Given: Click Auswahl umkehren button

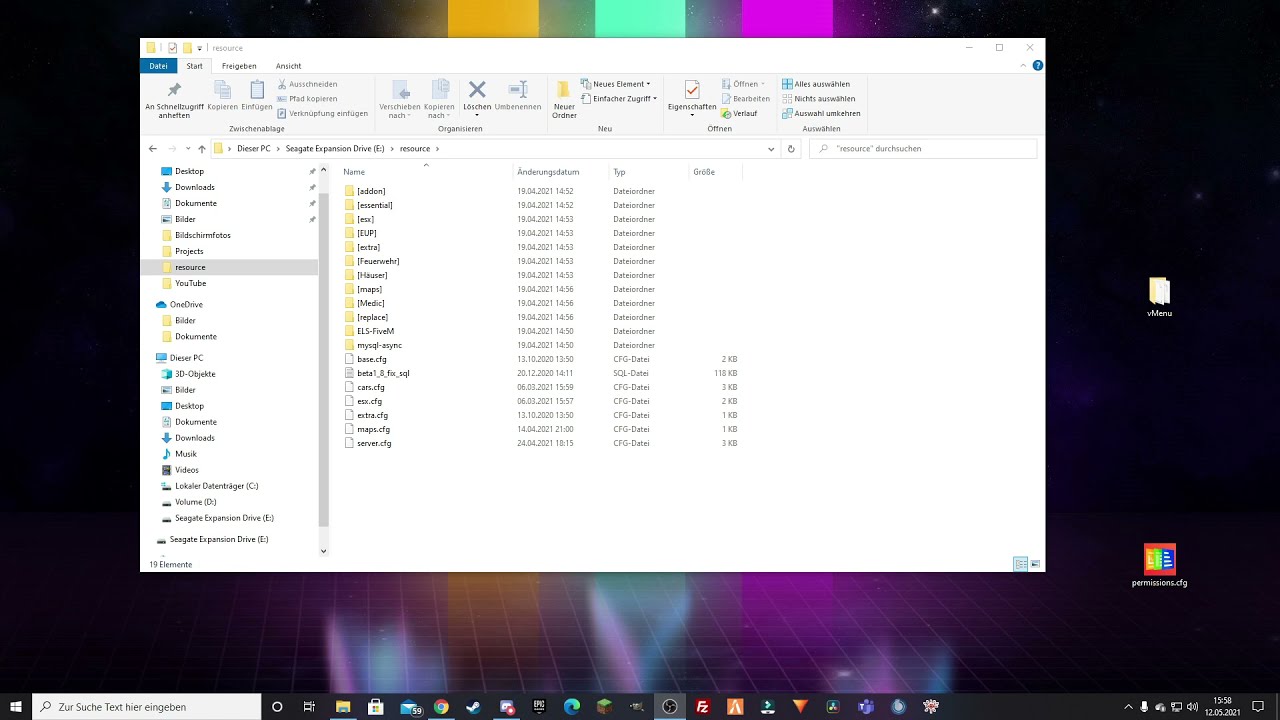Looking at the screenshot, I should coord(821,113).
